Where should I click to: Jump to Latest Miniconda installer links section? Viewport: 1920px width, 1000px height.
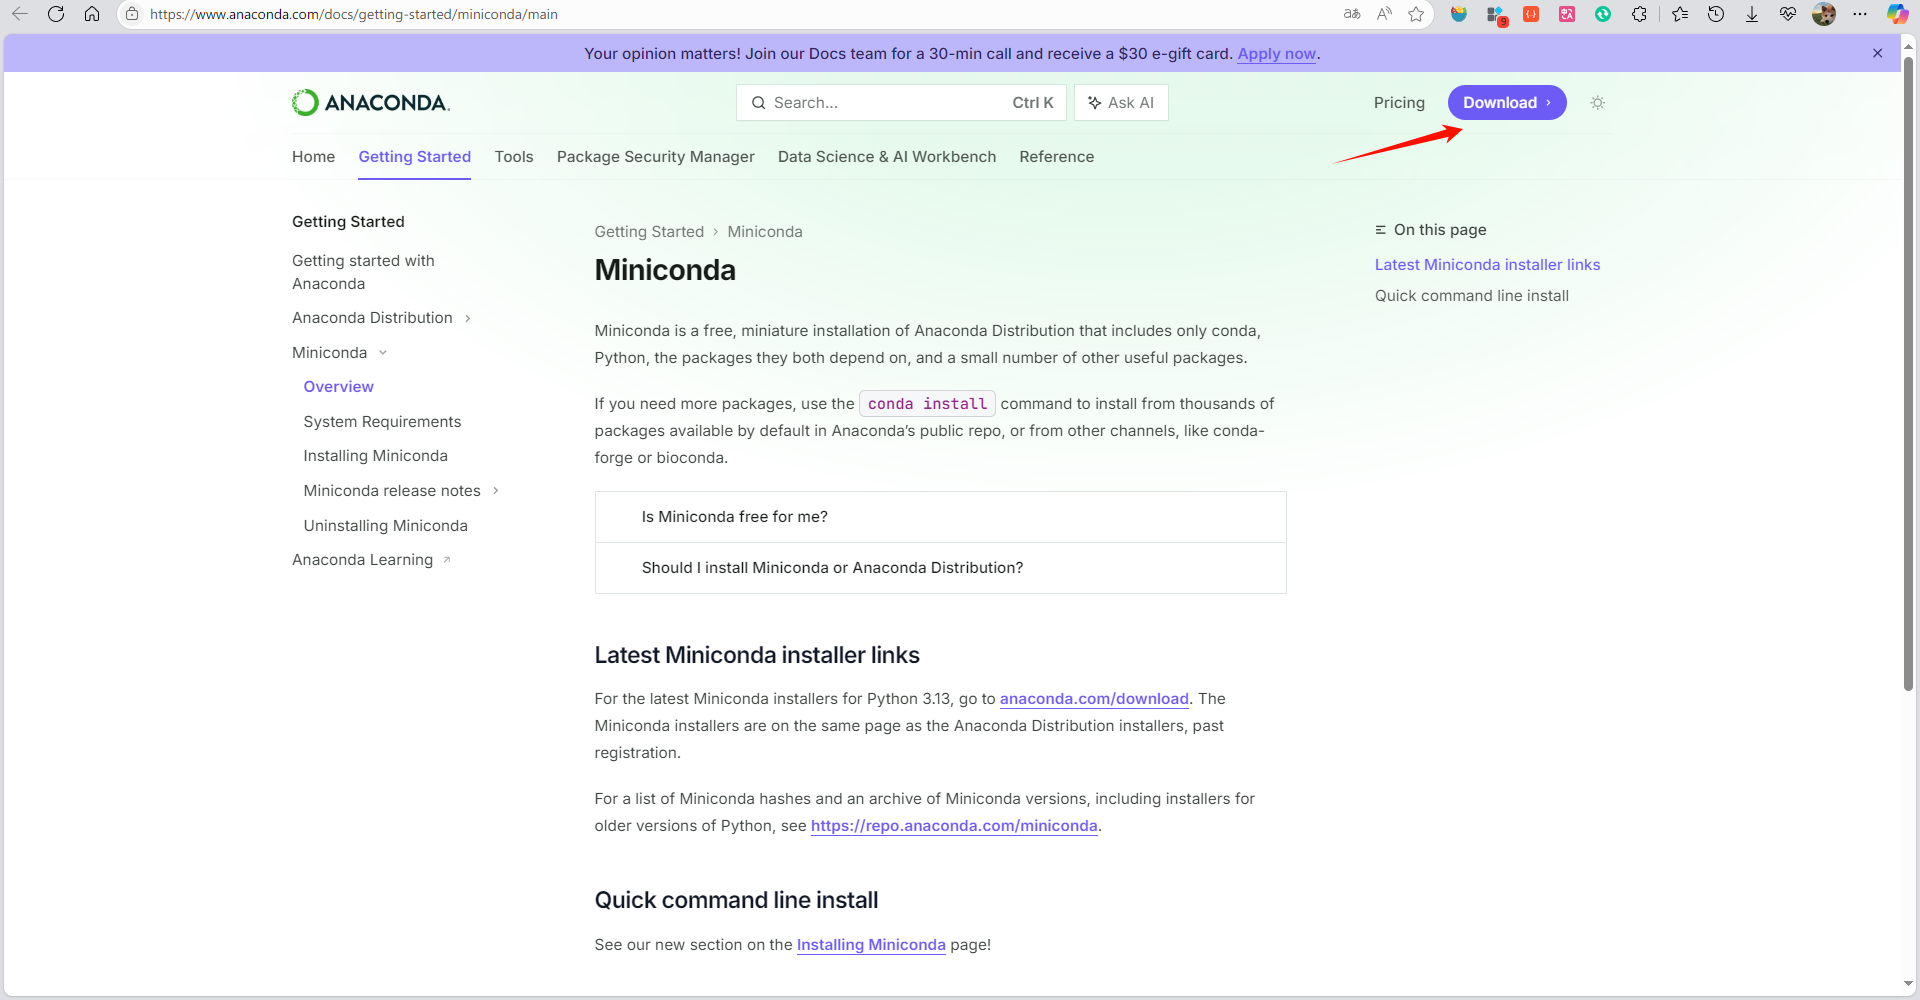pos(1487,265)
